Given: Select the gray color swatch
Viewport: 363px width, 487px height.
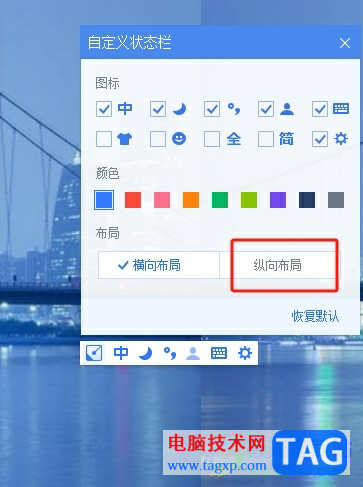Looking at the screenshot, I should point(336,200).
